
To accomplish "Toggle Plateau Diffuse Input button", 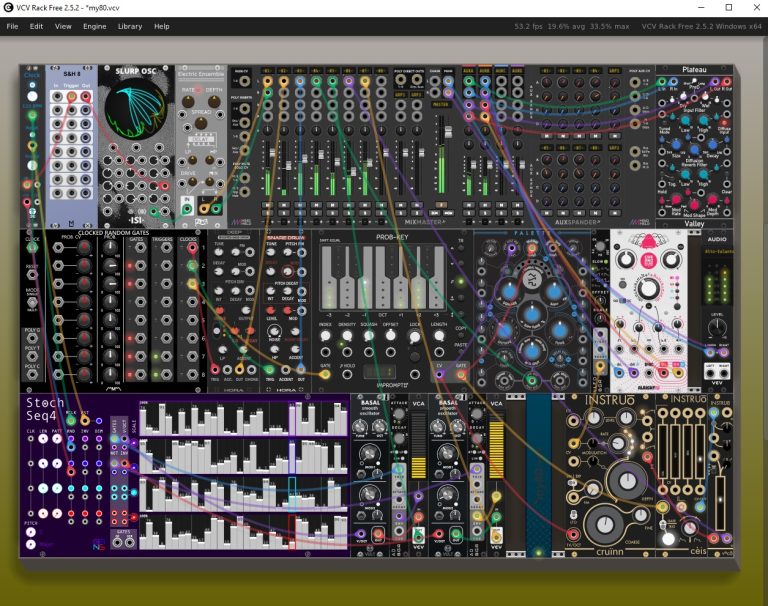I will tap(723, 122).
